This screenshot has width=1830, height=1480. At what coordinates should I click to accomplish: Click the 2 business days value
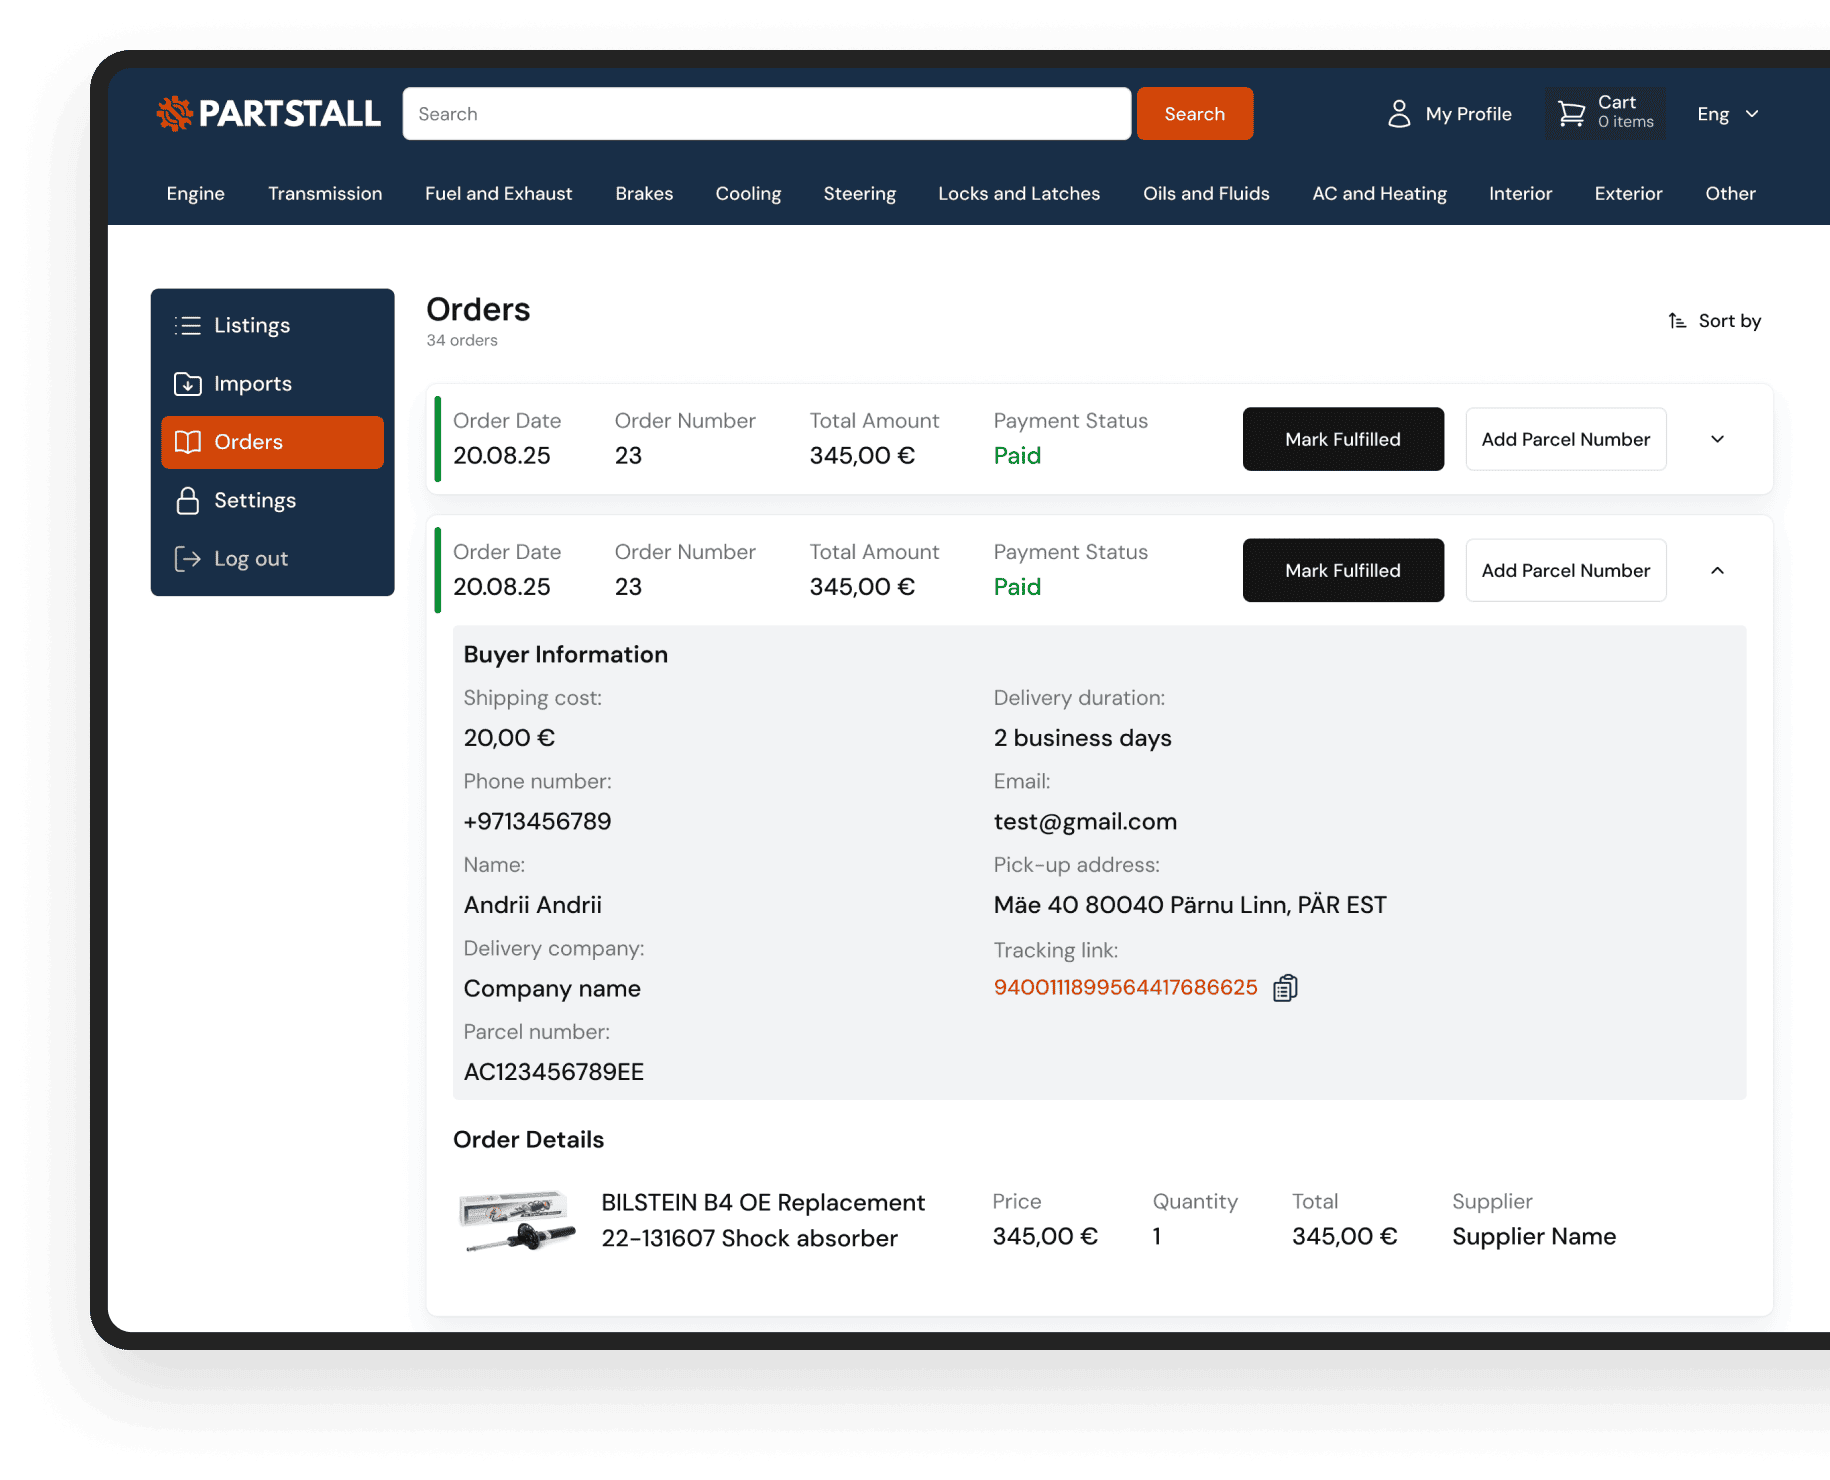pyautogui.click(x=1082, y=738)
